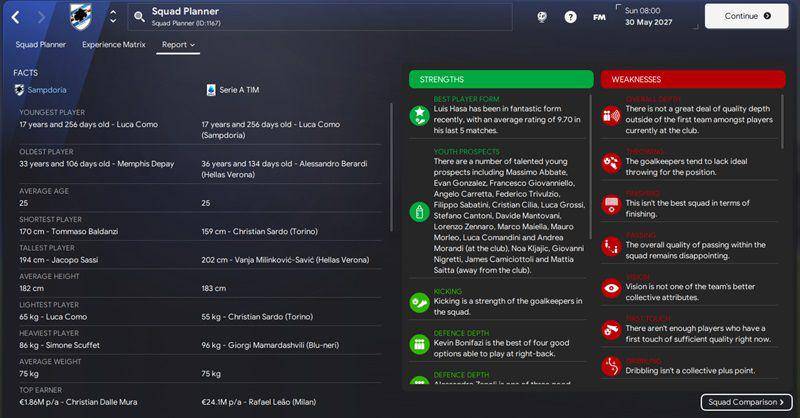Open the help question mark icon
Screen dimensions: 800x418
tap(570, 17)
